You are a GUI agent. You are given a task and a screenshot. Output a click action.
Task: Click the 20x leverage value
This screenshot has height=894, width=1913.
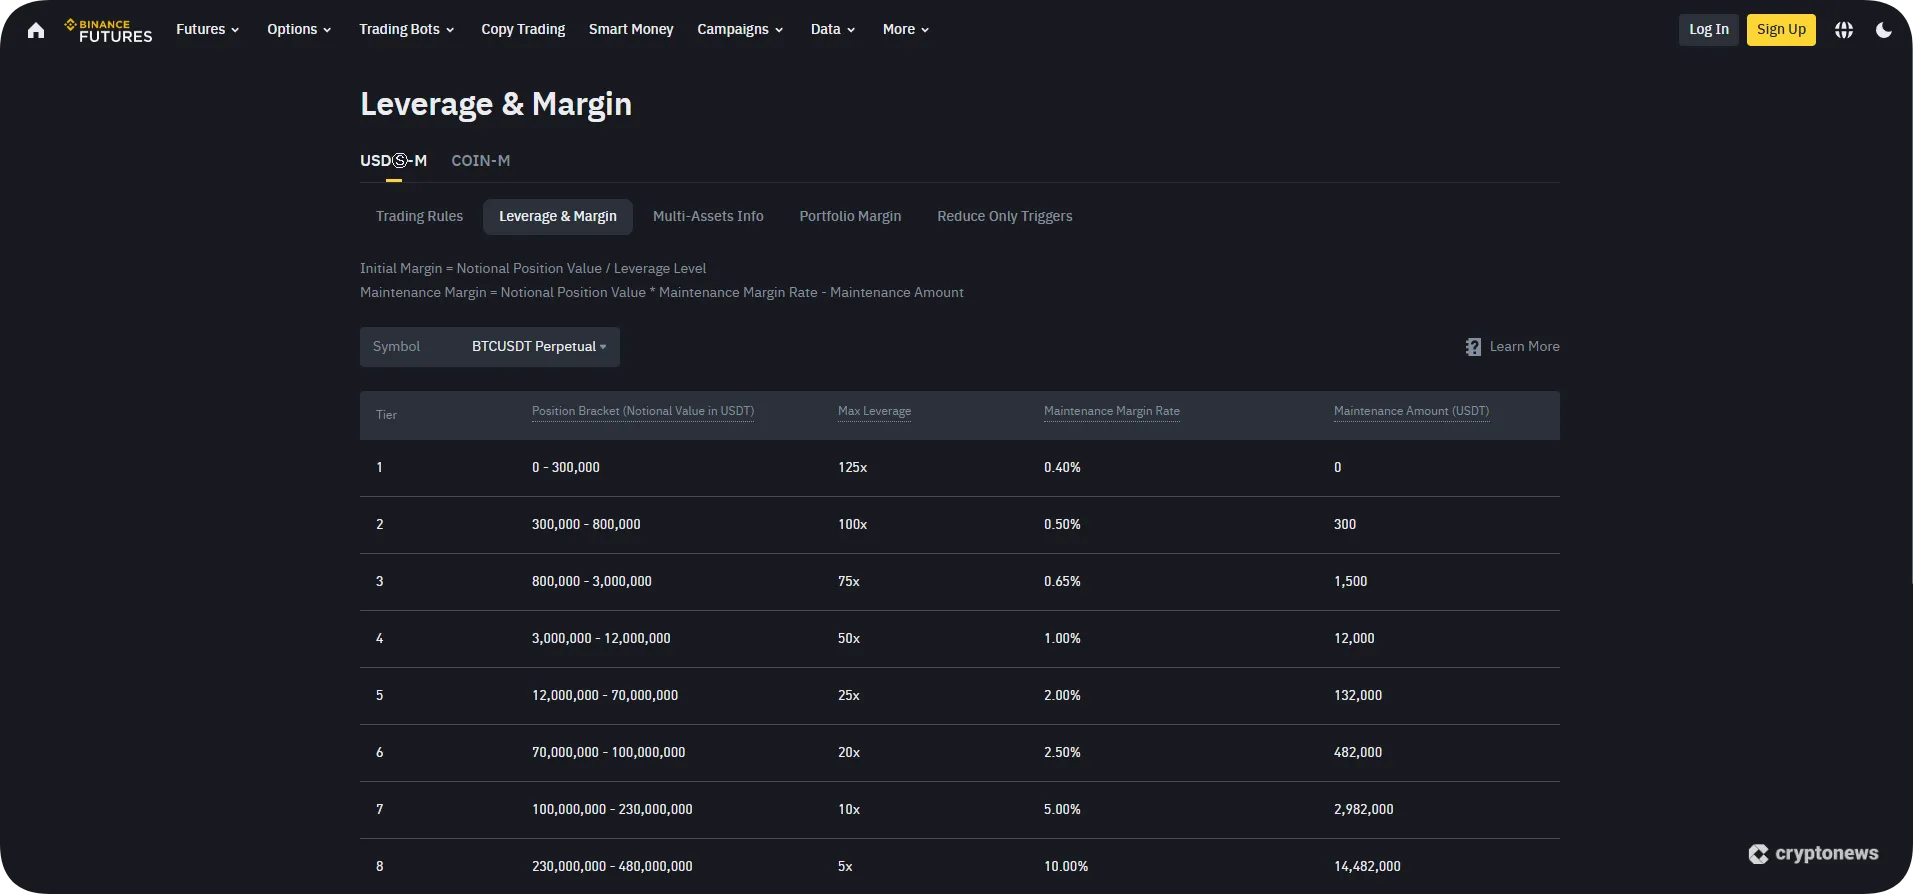pos(849,753)
